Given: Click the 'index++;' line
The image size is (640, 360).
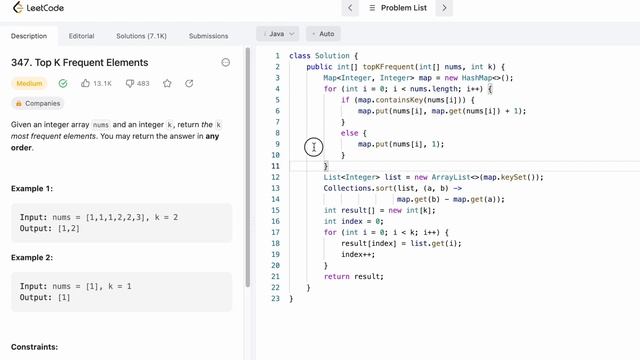Looking at the screenshot, I should 358,254.
